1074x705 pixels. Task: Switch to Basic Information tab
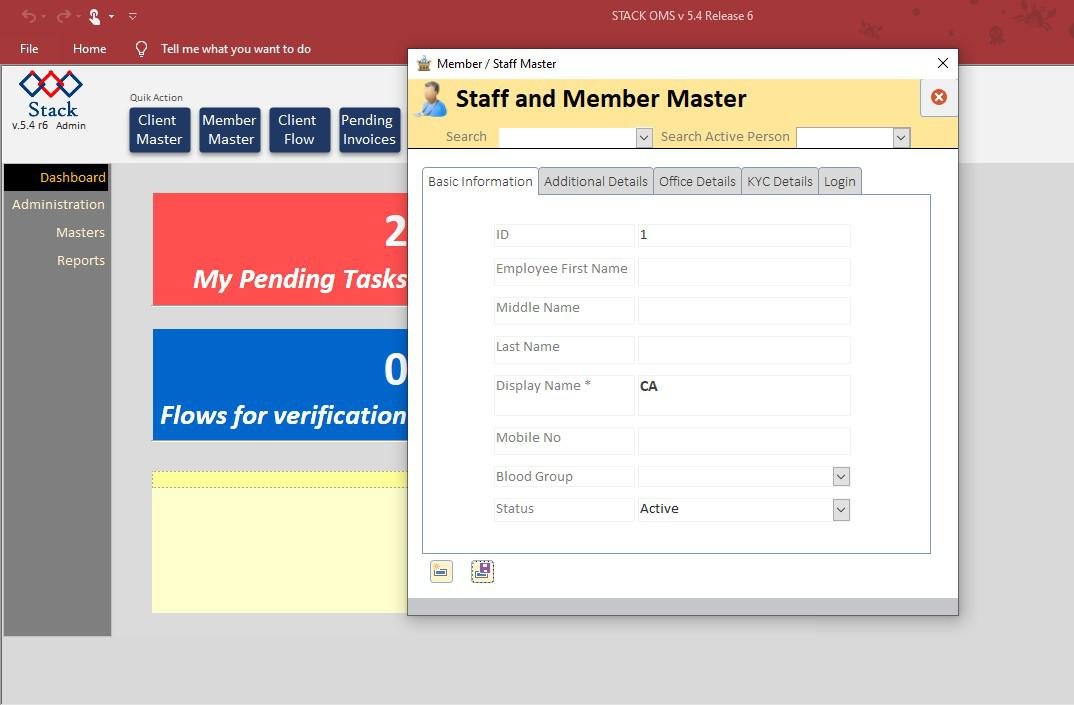[480, 182]
